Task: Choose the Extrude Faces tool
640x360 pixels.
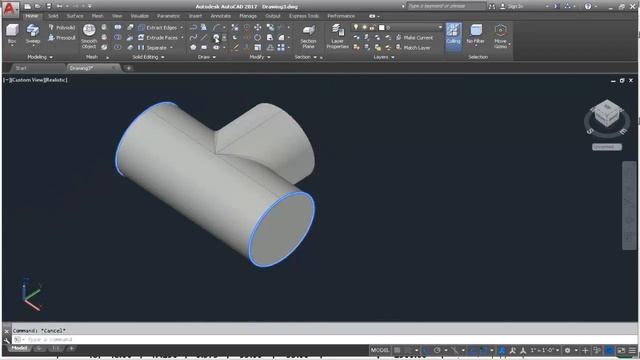Action: pos(158,38)
